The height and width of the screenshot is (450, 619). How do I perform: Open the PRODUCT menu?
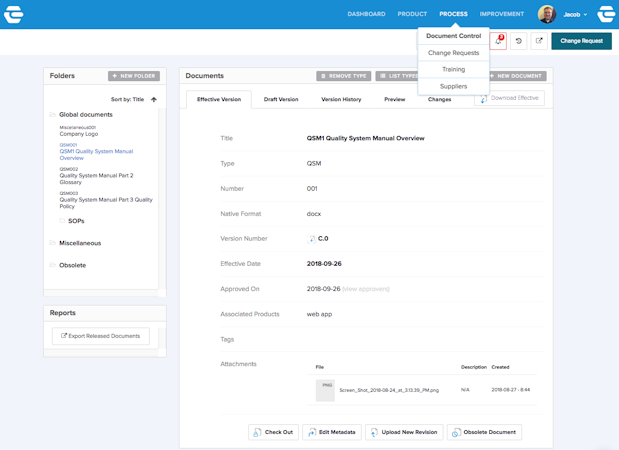click(412, 14)
